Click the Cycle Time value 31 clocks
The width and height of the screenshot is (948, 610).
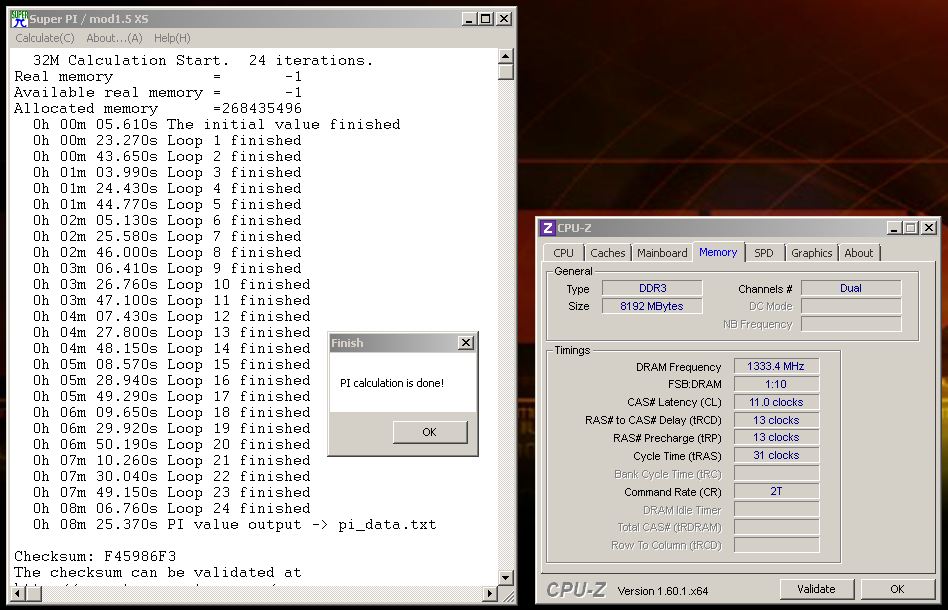click(x=776, y=455)
